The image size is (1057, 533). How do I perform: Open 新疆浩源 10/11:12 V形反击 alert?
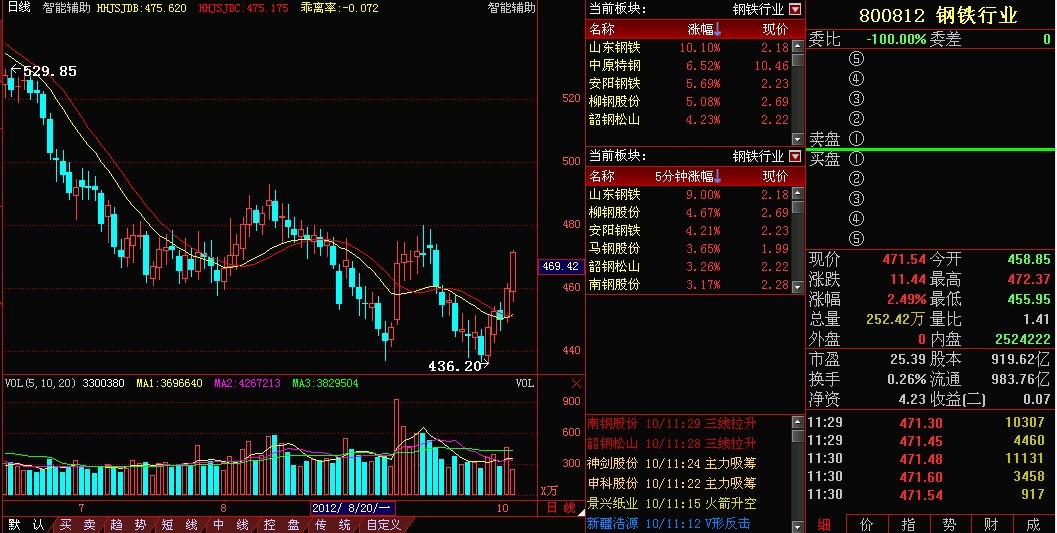click(x=669, y=524)
